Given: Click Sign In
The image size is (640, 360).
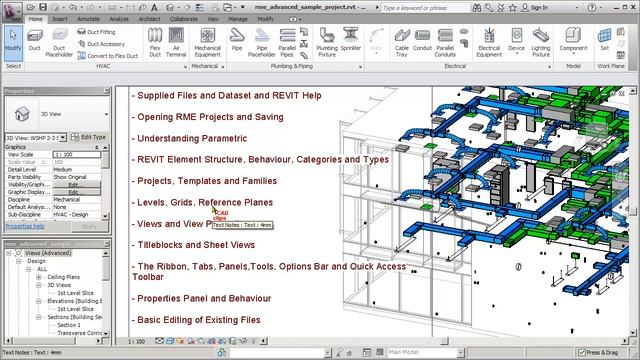Looking at the screenshot, I should click(x=535, y=7).
